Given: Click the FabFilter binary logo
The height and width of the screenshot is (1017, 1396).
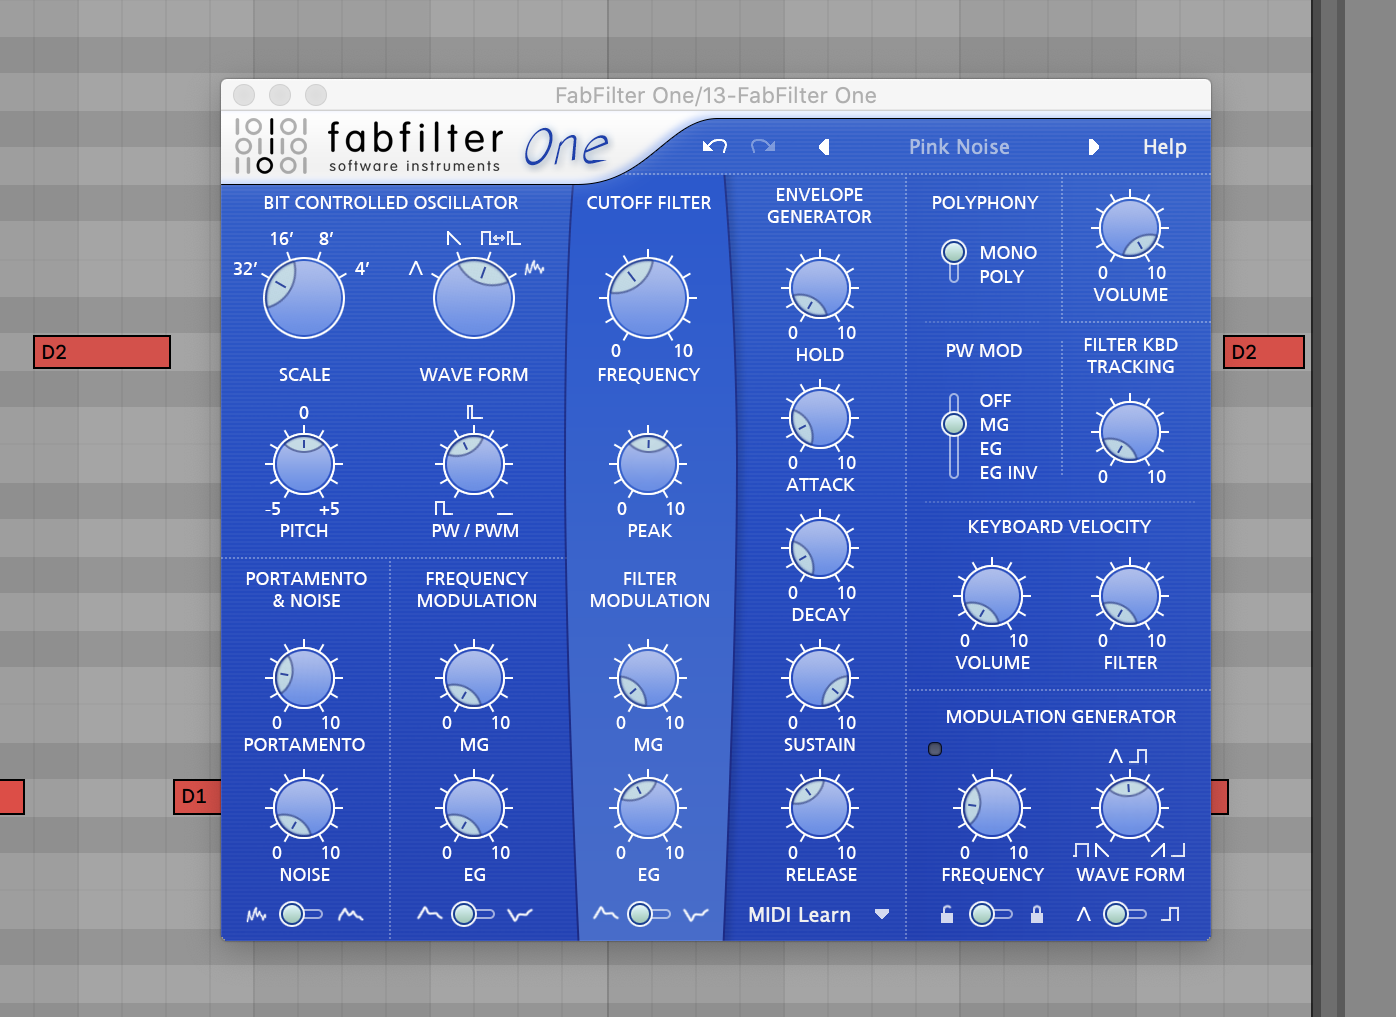Looking at the screenshot, I should (x=271, y=146).
